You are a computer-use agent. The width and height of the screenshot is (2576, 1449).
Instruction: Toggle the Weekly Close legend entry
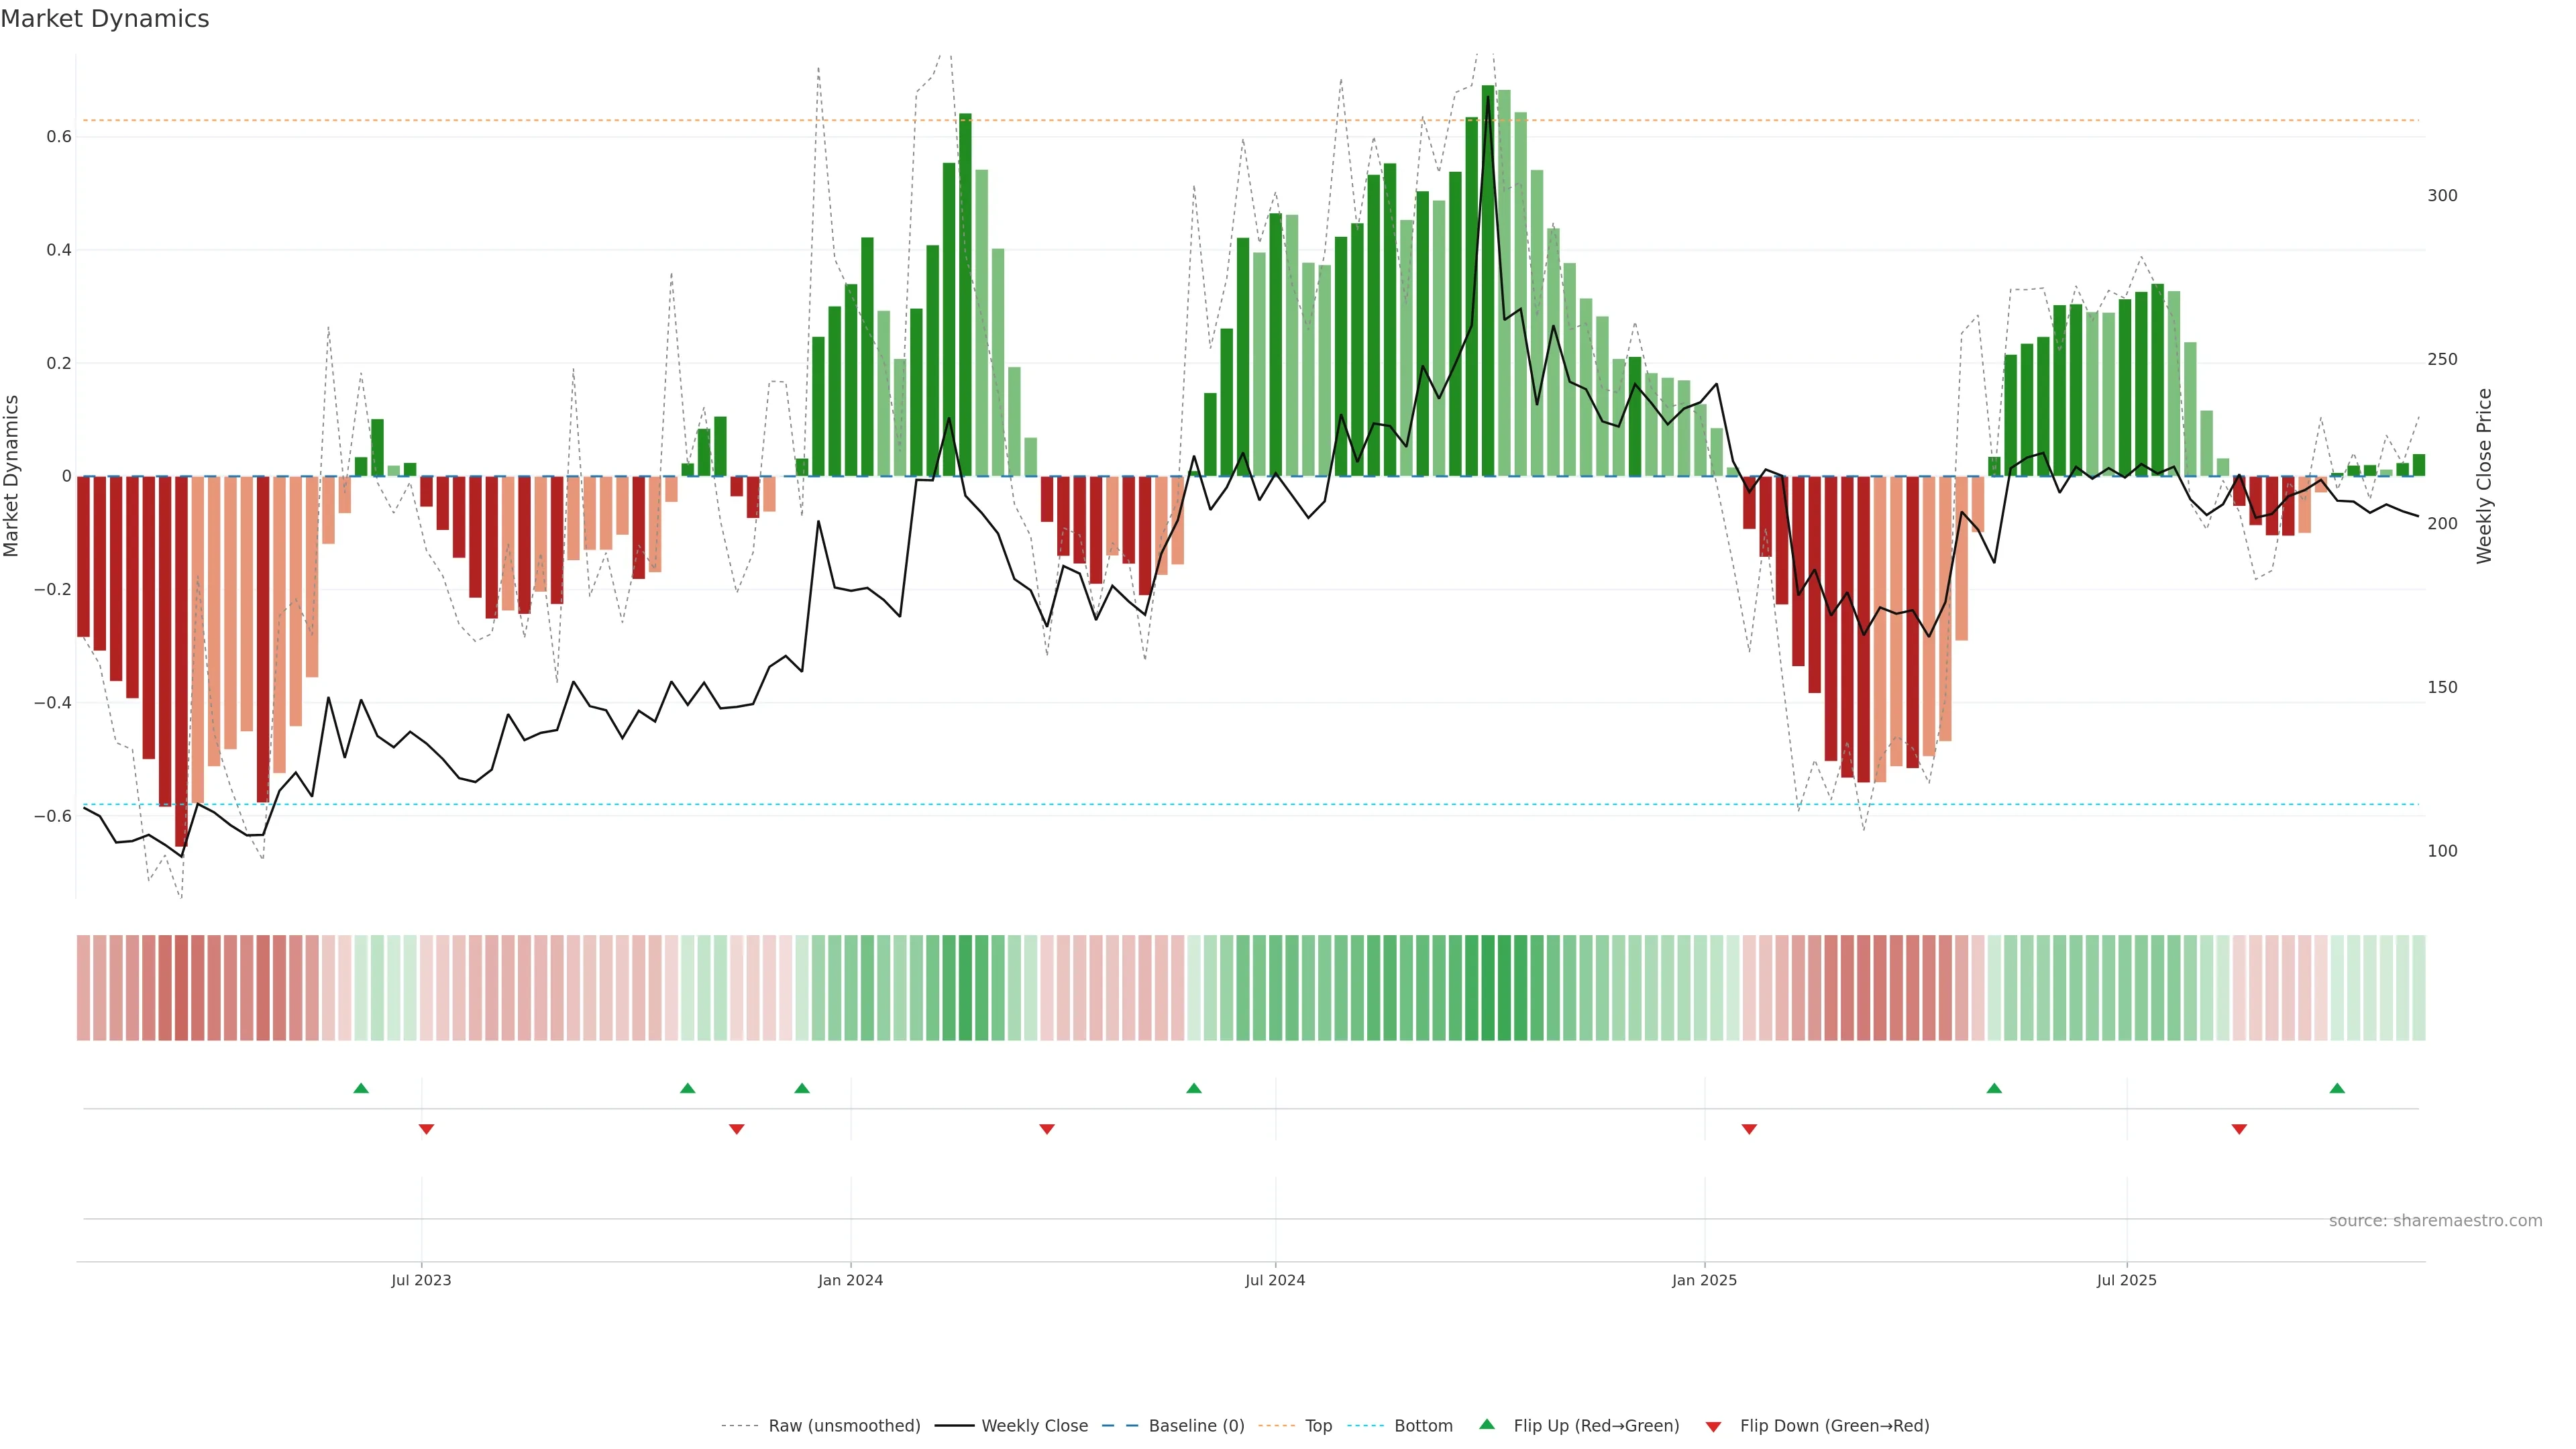coord(1034,1426)
